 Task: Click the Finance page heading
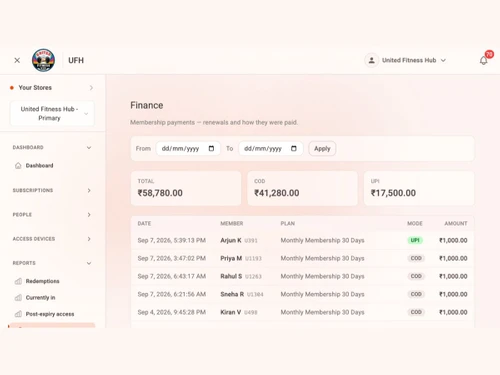pos(147,105)
